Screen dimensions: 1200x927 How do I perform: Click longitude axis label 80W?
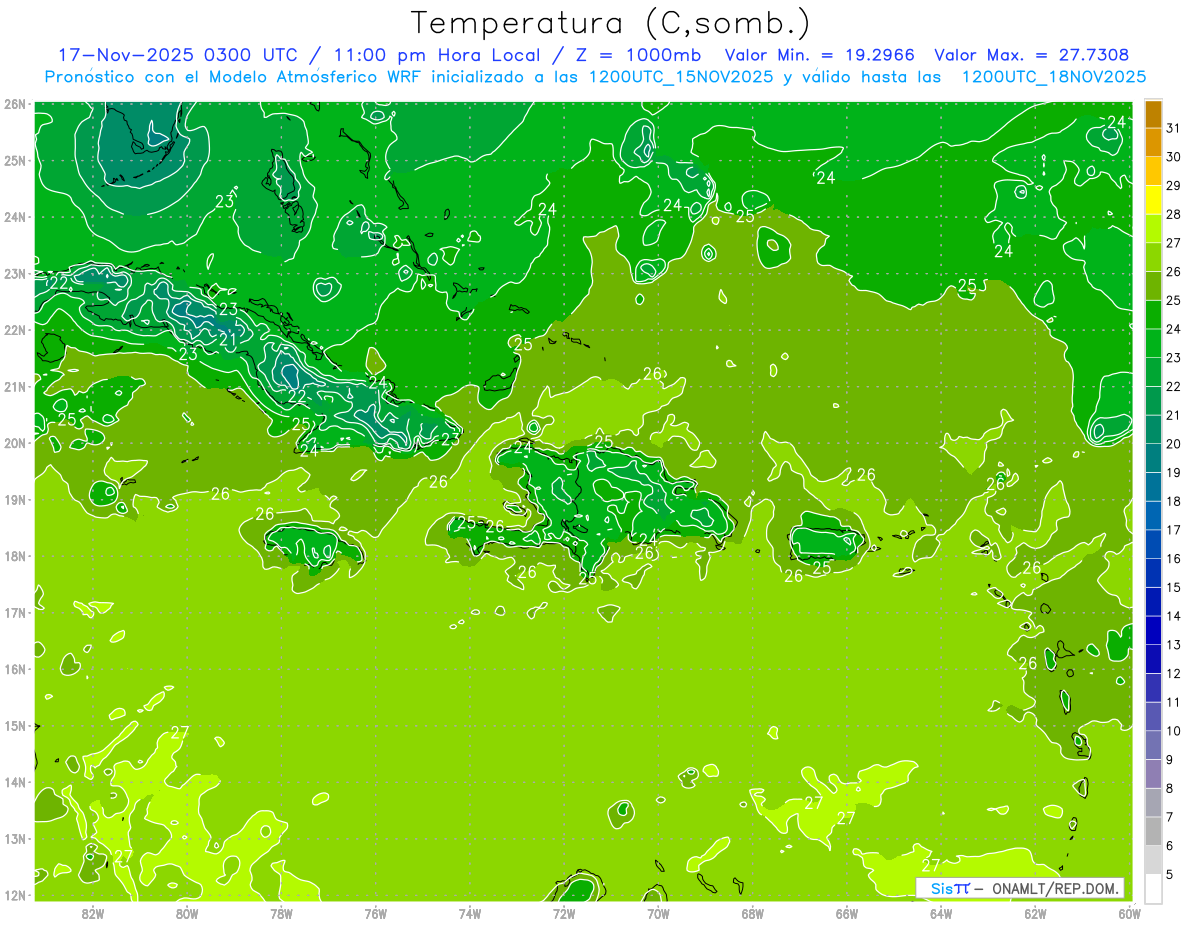tap(187, 913)
